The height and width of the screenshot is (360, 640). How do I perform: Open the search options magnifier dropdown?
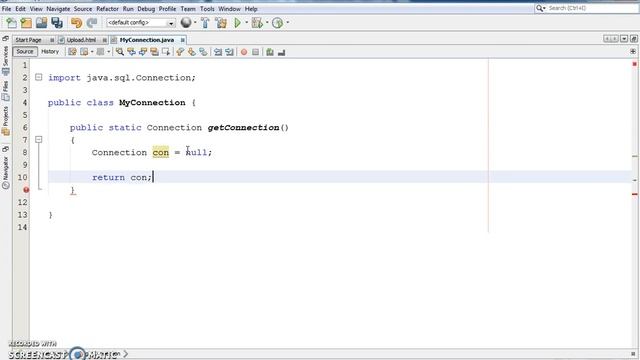click(x=540, y=8)
